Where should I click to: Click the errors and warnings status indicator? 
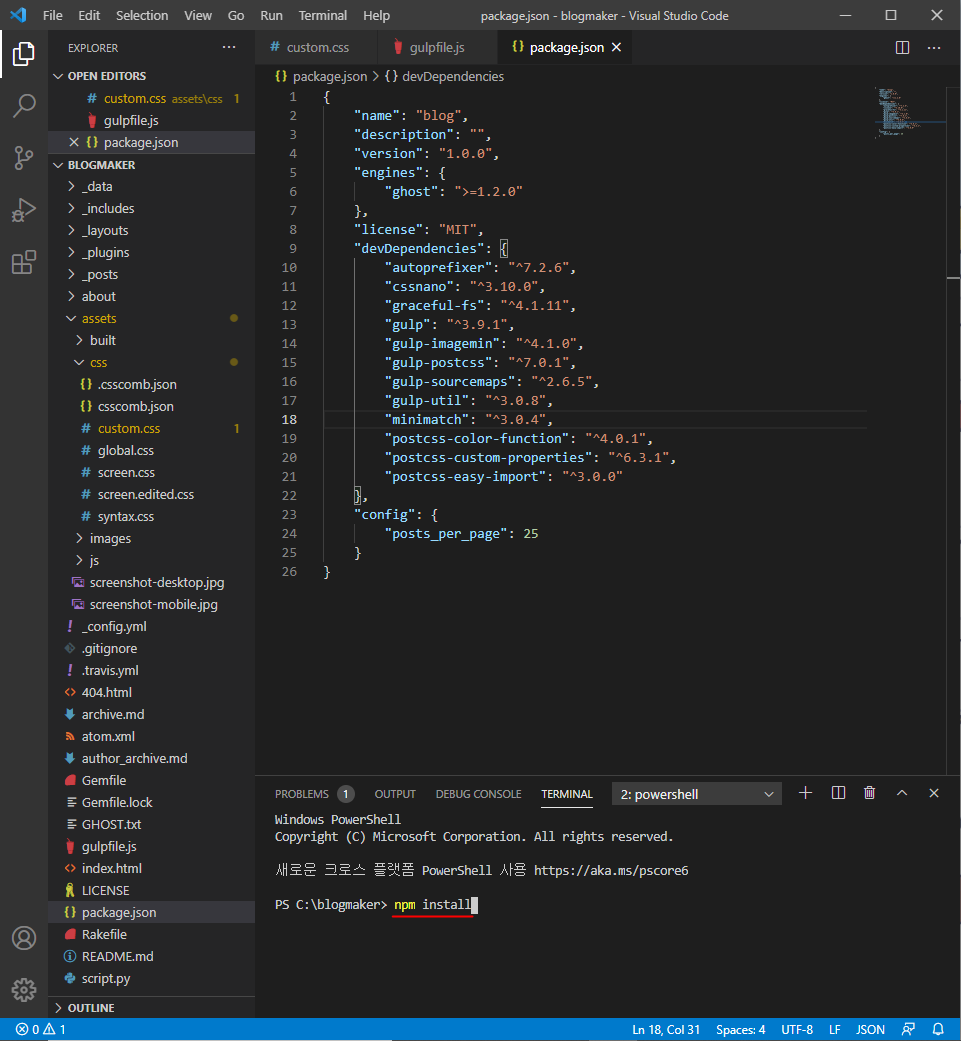[x=40, y=1029]
